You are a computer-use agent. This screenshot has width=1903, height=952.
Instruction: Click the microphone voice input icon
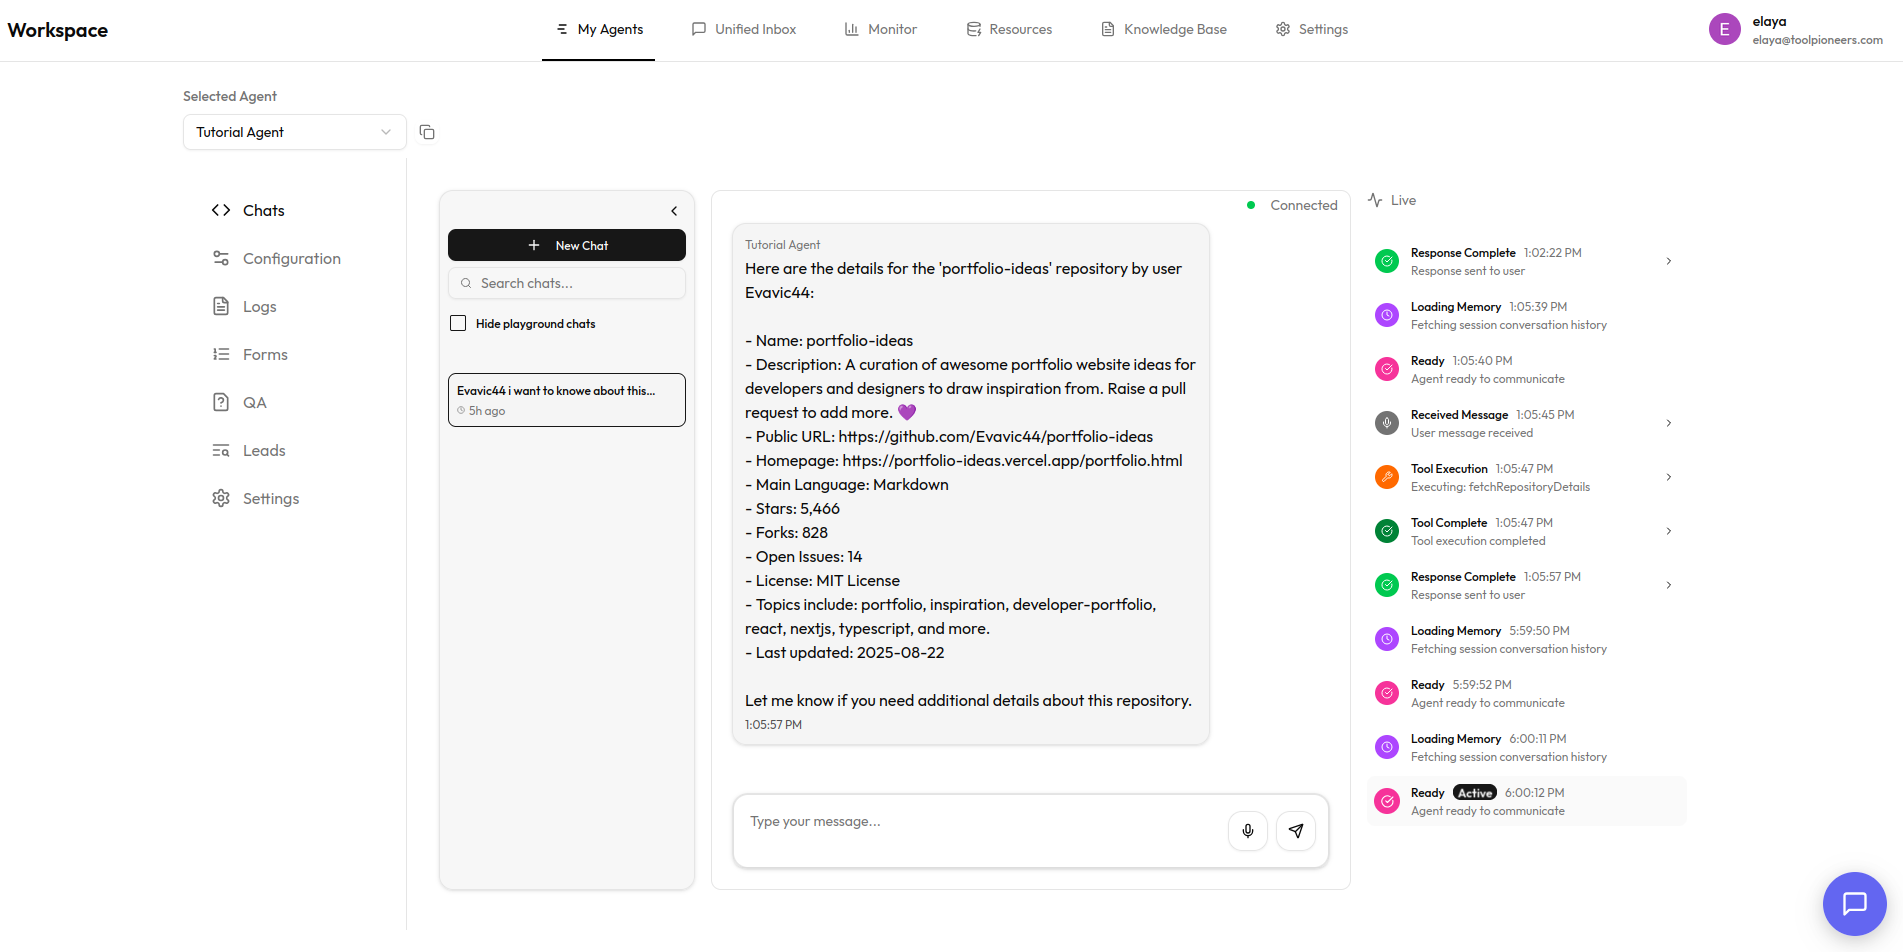point(1247,831)
